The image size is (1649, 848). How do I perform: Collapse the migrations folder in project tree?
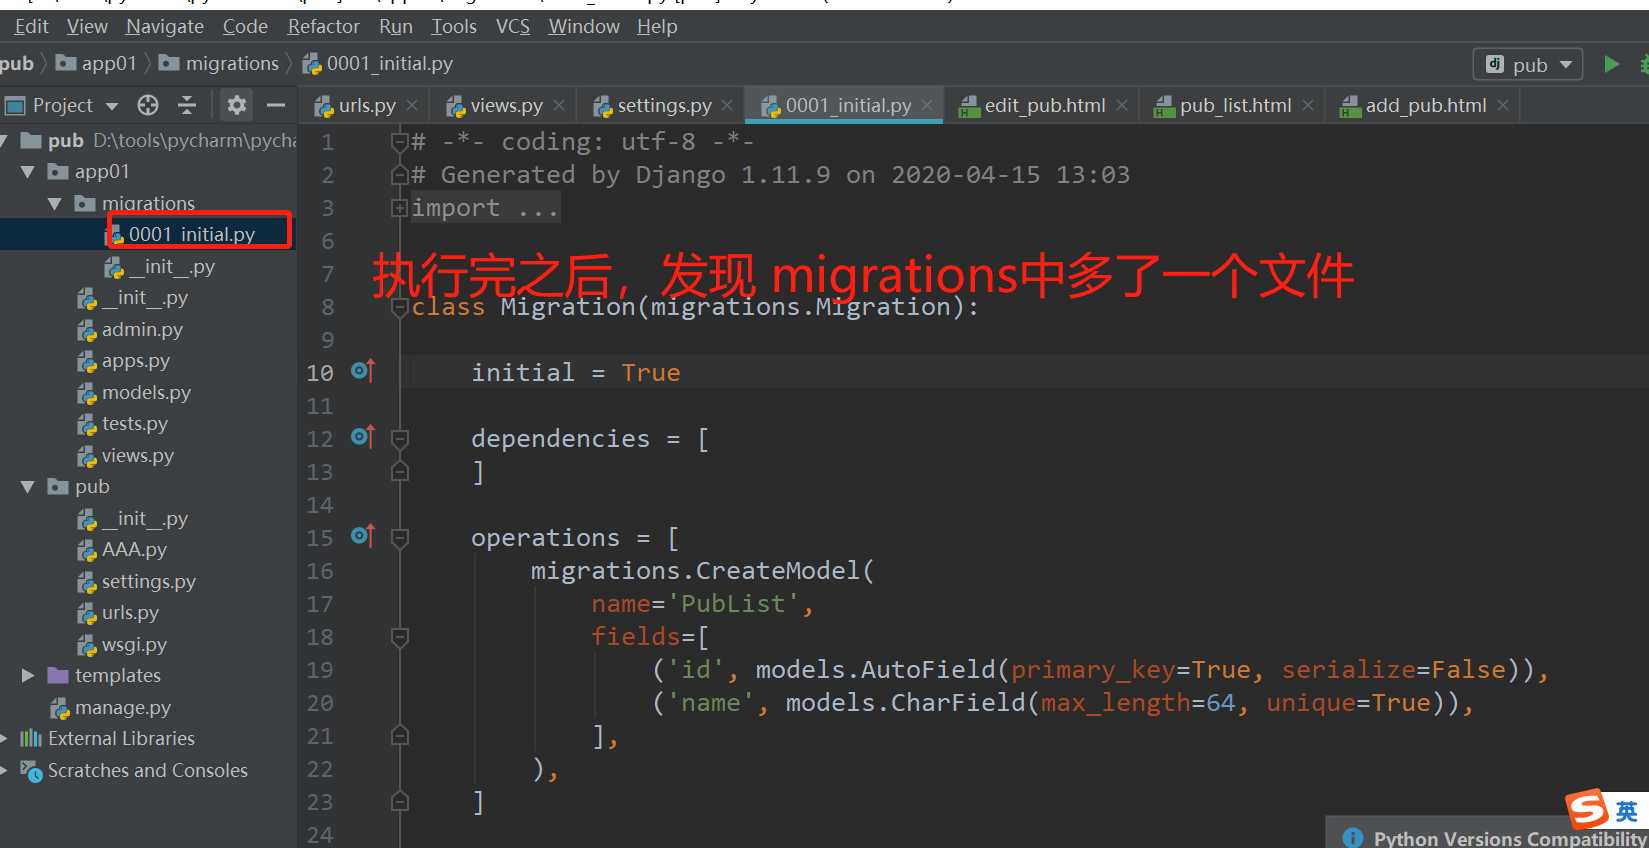pos(55,203)
